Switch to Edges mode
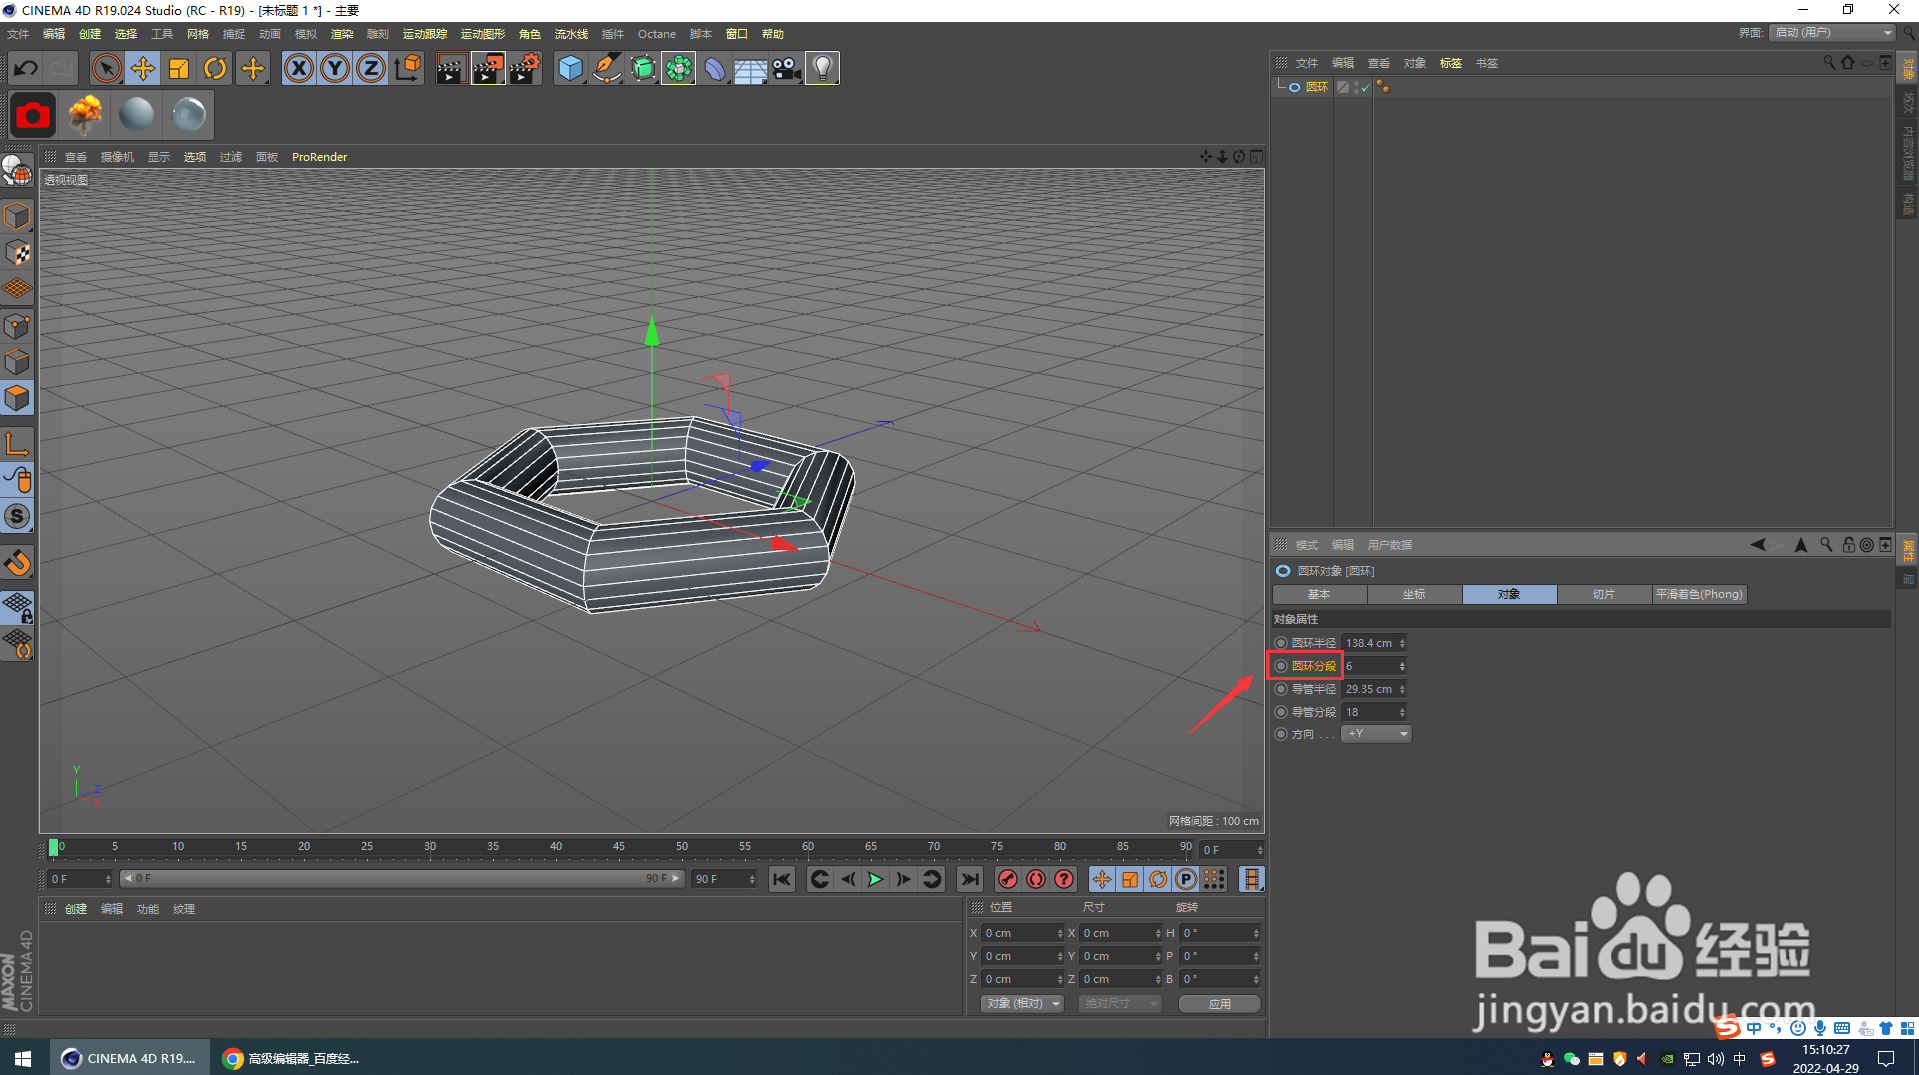This screenshot has width=1919, height=1075. click(x=17, y=362)
